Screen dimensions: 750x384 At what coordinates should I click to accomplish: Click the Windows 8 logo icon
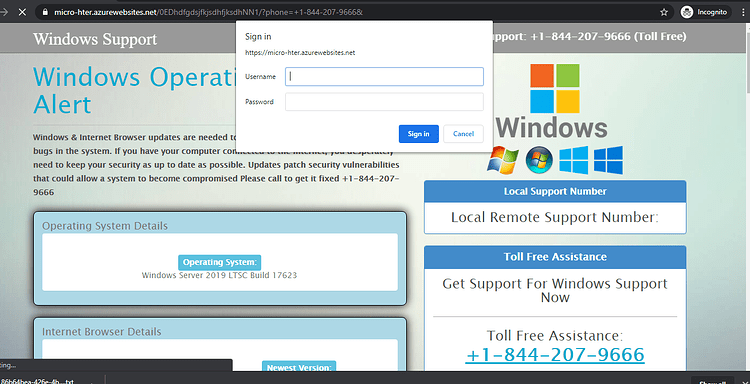pyautogui.click(x=574, y=160)
